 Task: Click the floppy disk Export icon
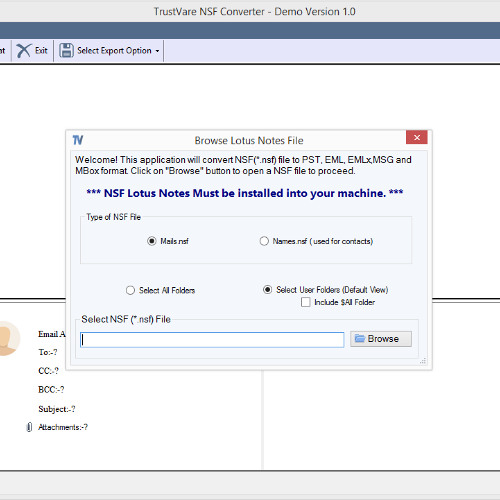click(66, 51)
